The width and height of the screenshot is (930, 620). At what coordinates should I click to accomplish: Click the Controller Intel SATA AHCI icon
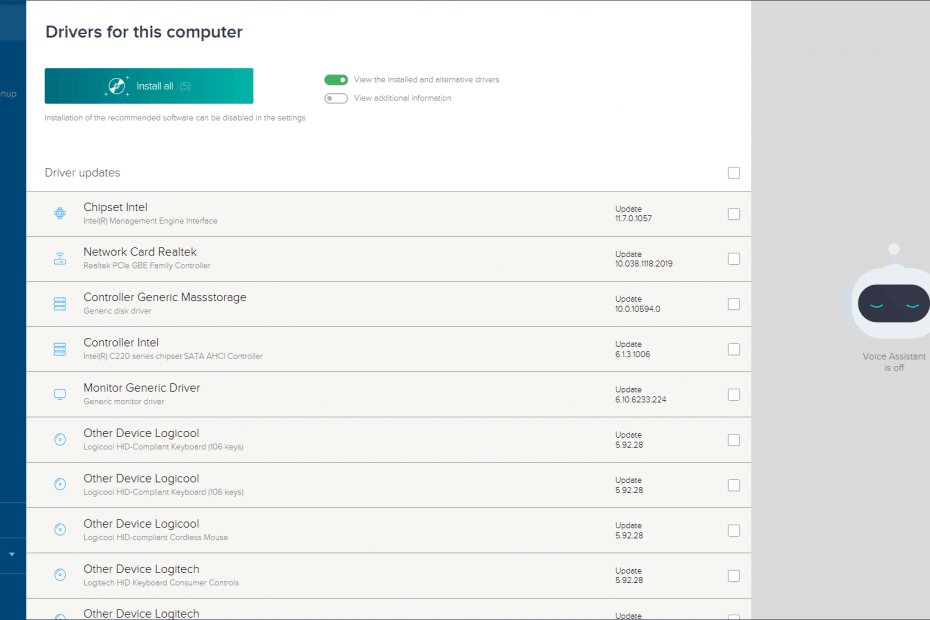[59, 349]
